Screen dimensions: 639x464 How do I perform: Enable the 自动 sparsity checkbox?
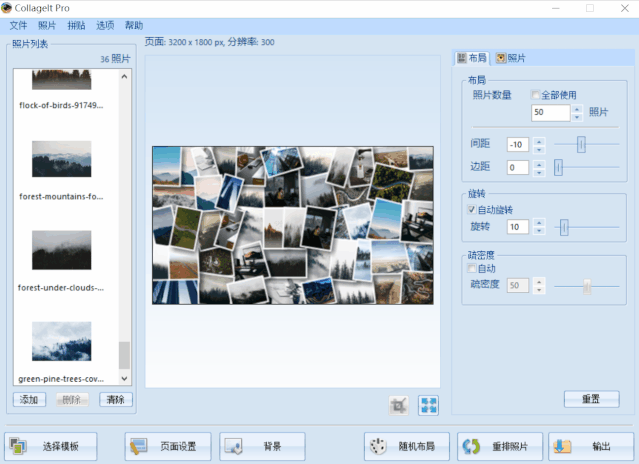point(473,269)
